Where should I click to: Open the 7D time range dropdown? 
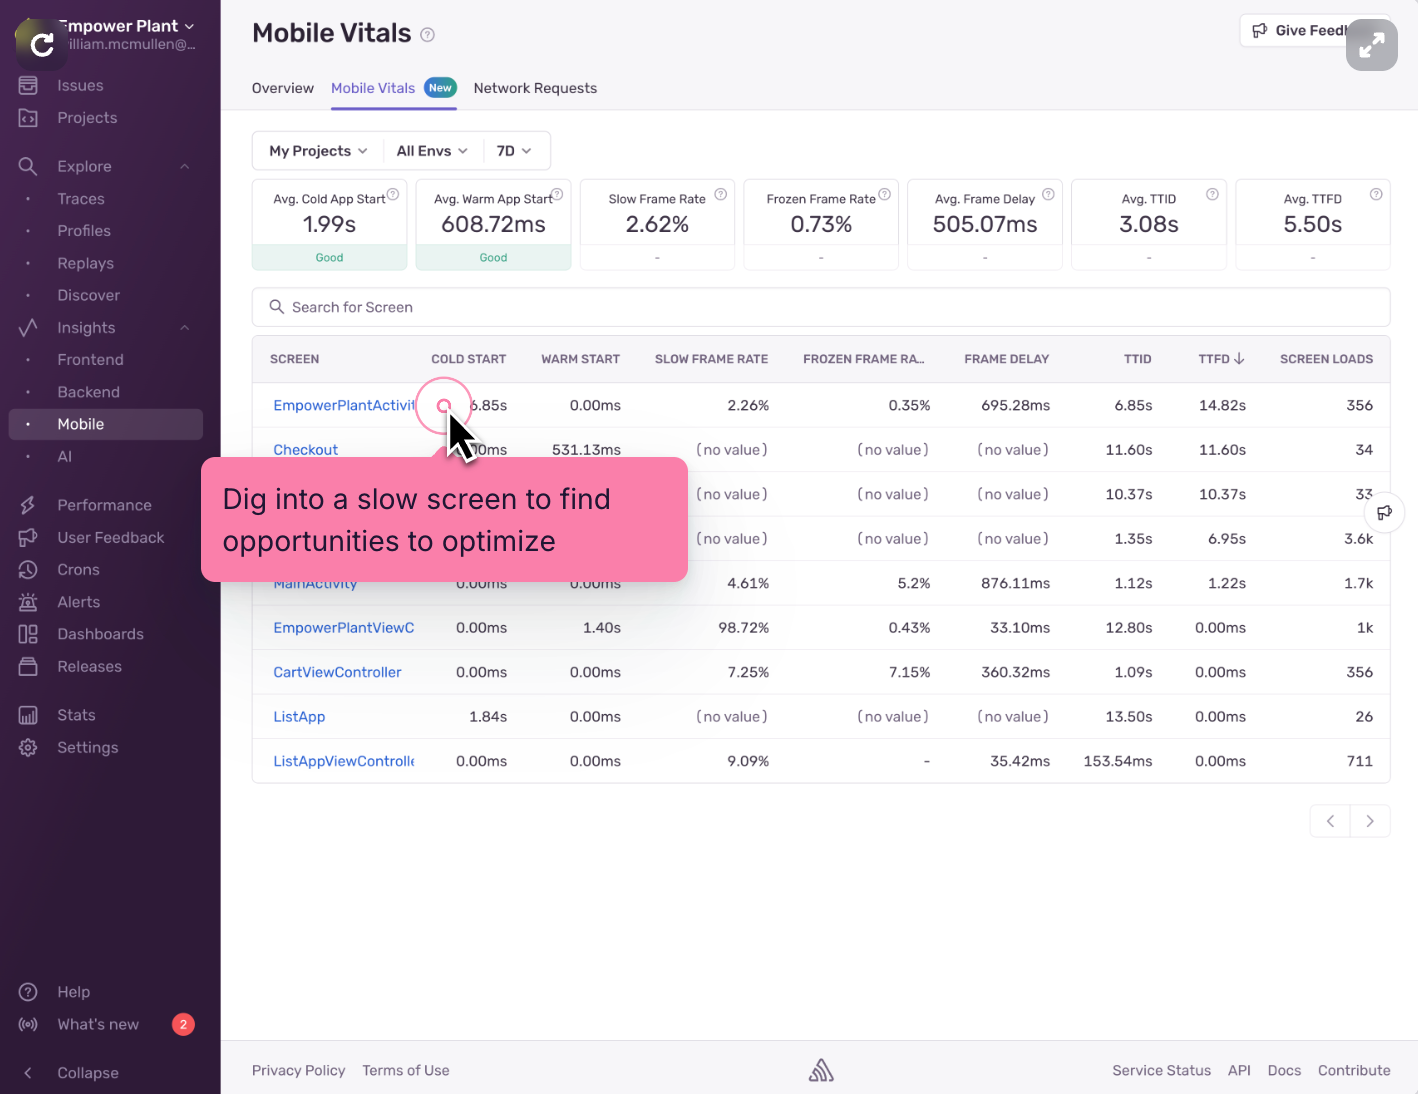pos(514,151)
